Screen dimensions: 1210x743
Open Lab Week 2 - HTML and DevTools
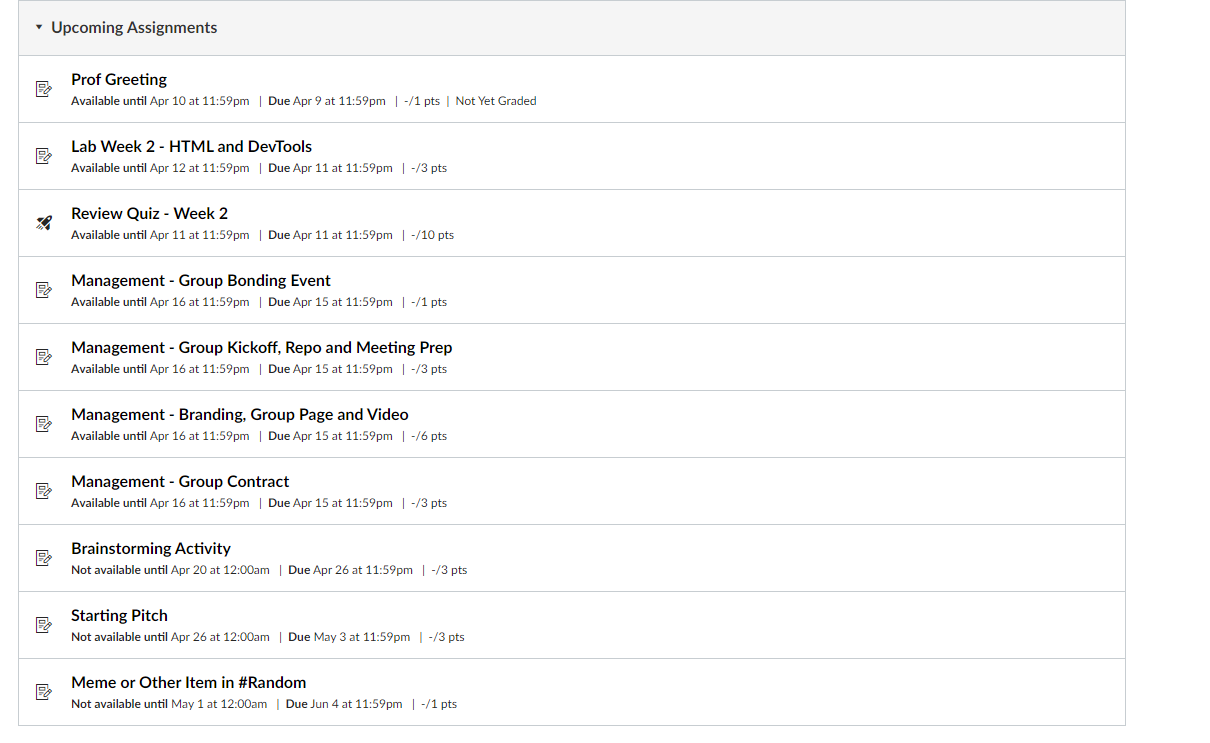click(x=191, y=146)
